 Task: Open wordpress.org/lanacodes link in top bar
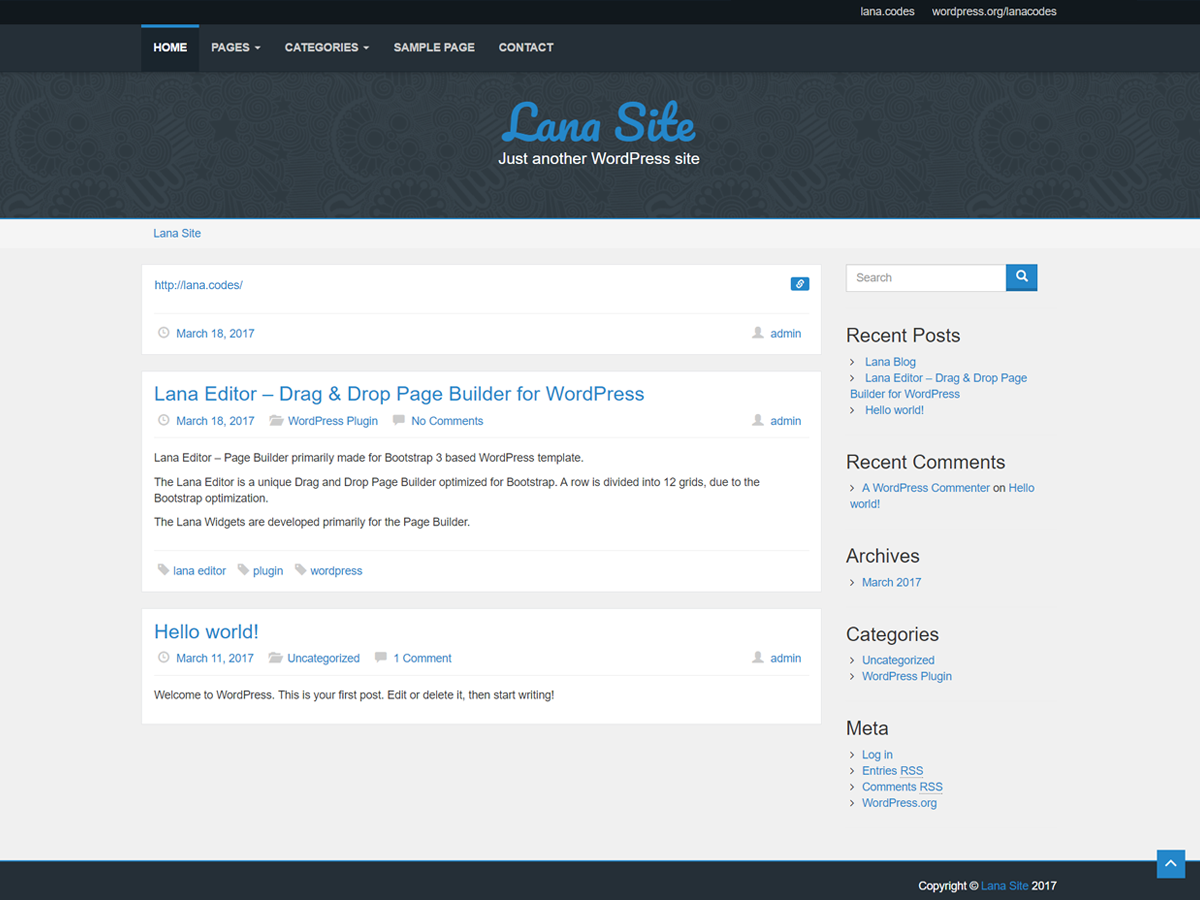coord(993,12)
